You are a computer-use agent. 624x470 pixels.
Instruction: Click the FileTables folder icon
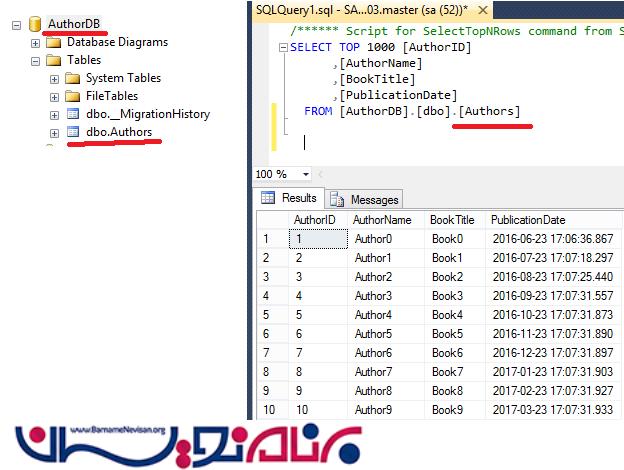tap(72, 96)
